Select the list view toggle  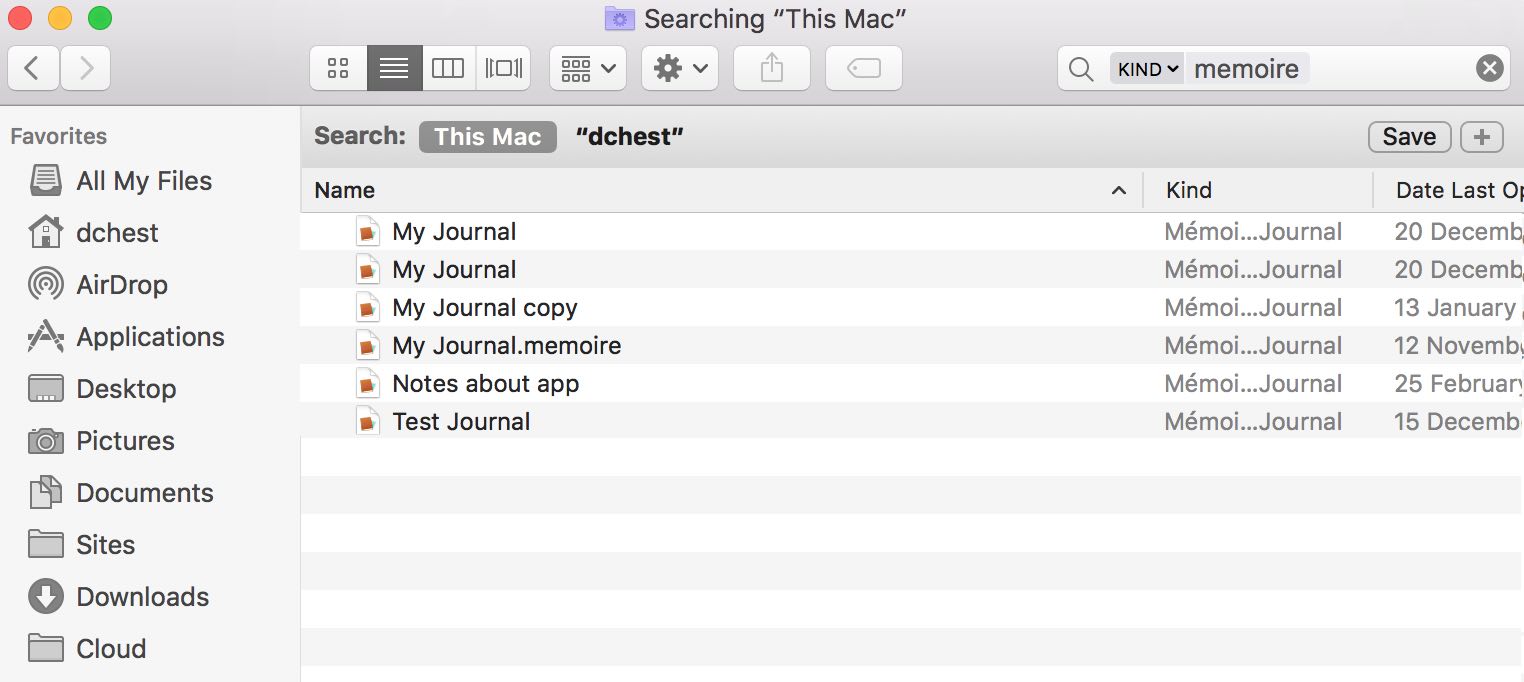click(x=394, y=68)
